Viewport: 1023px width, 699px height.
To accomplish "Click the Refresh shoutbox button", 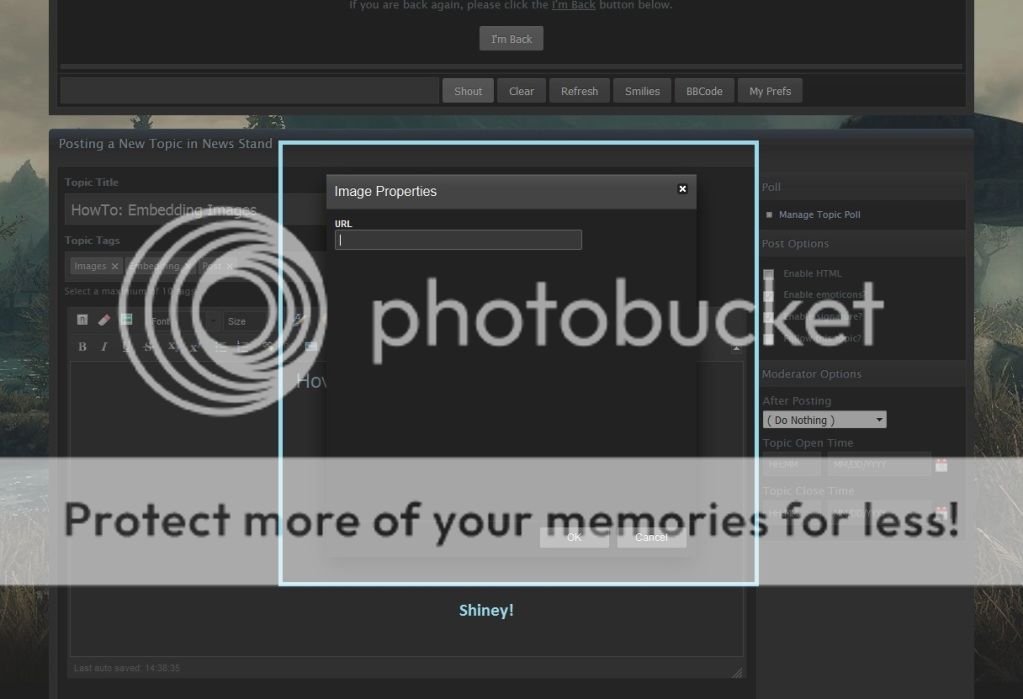I will (x=579, y=91).
